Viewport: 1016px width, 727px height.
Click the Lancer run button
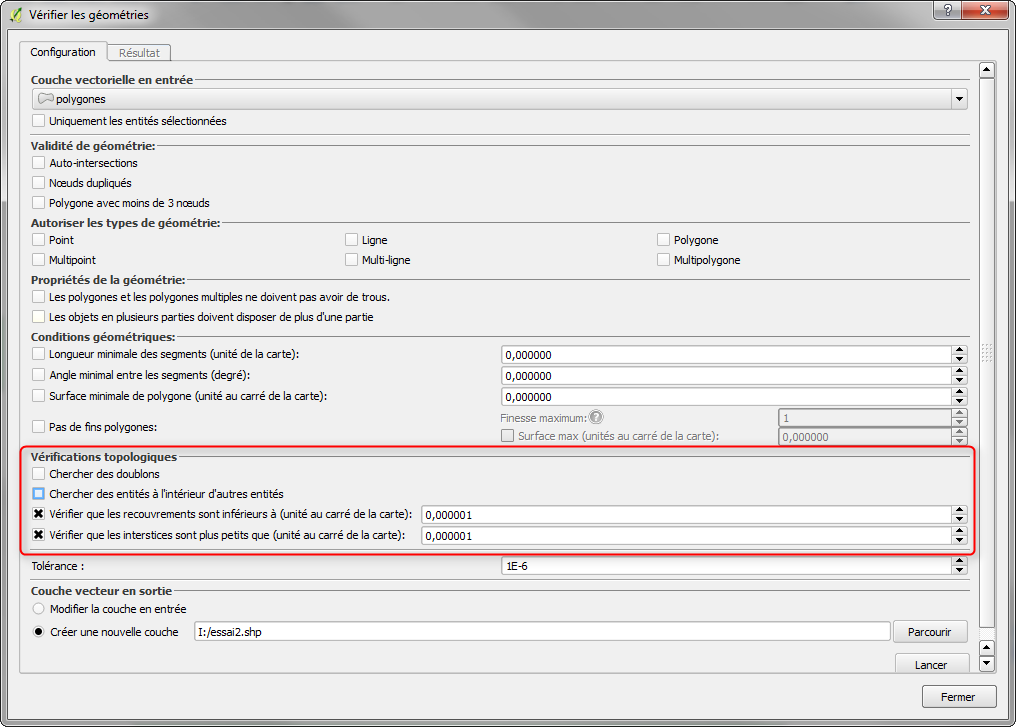tap(931, 664)
